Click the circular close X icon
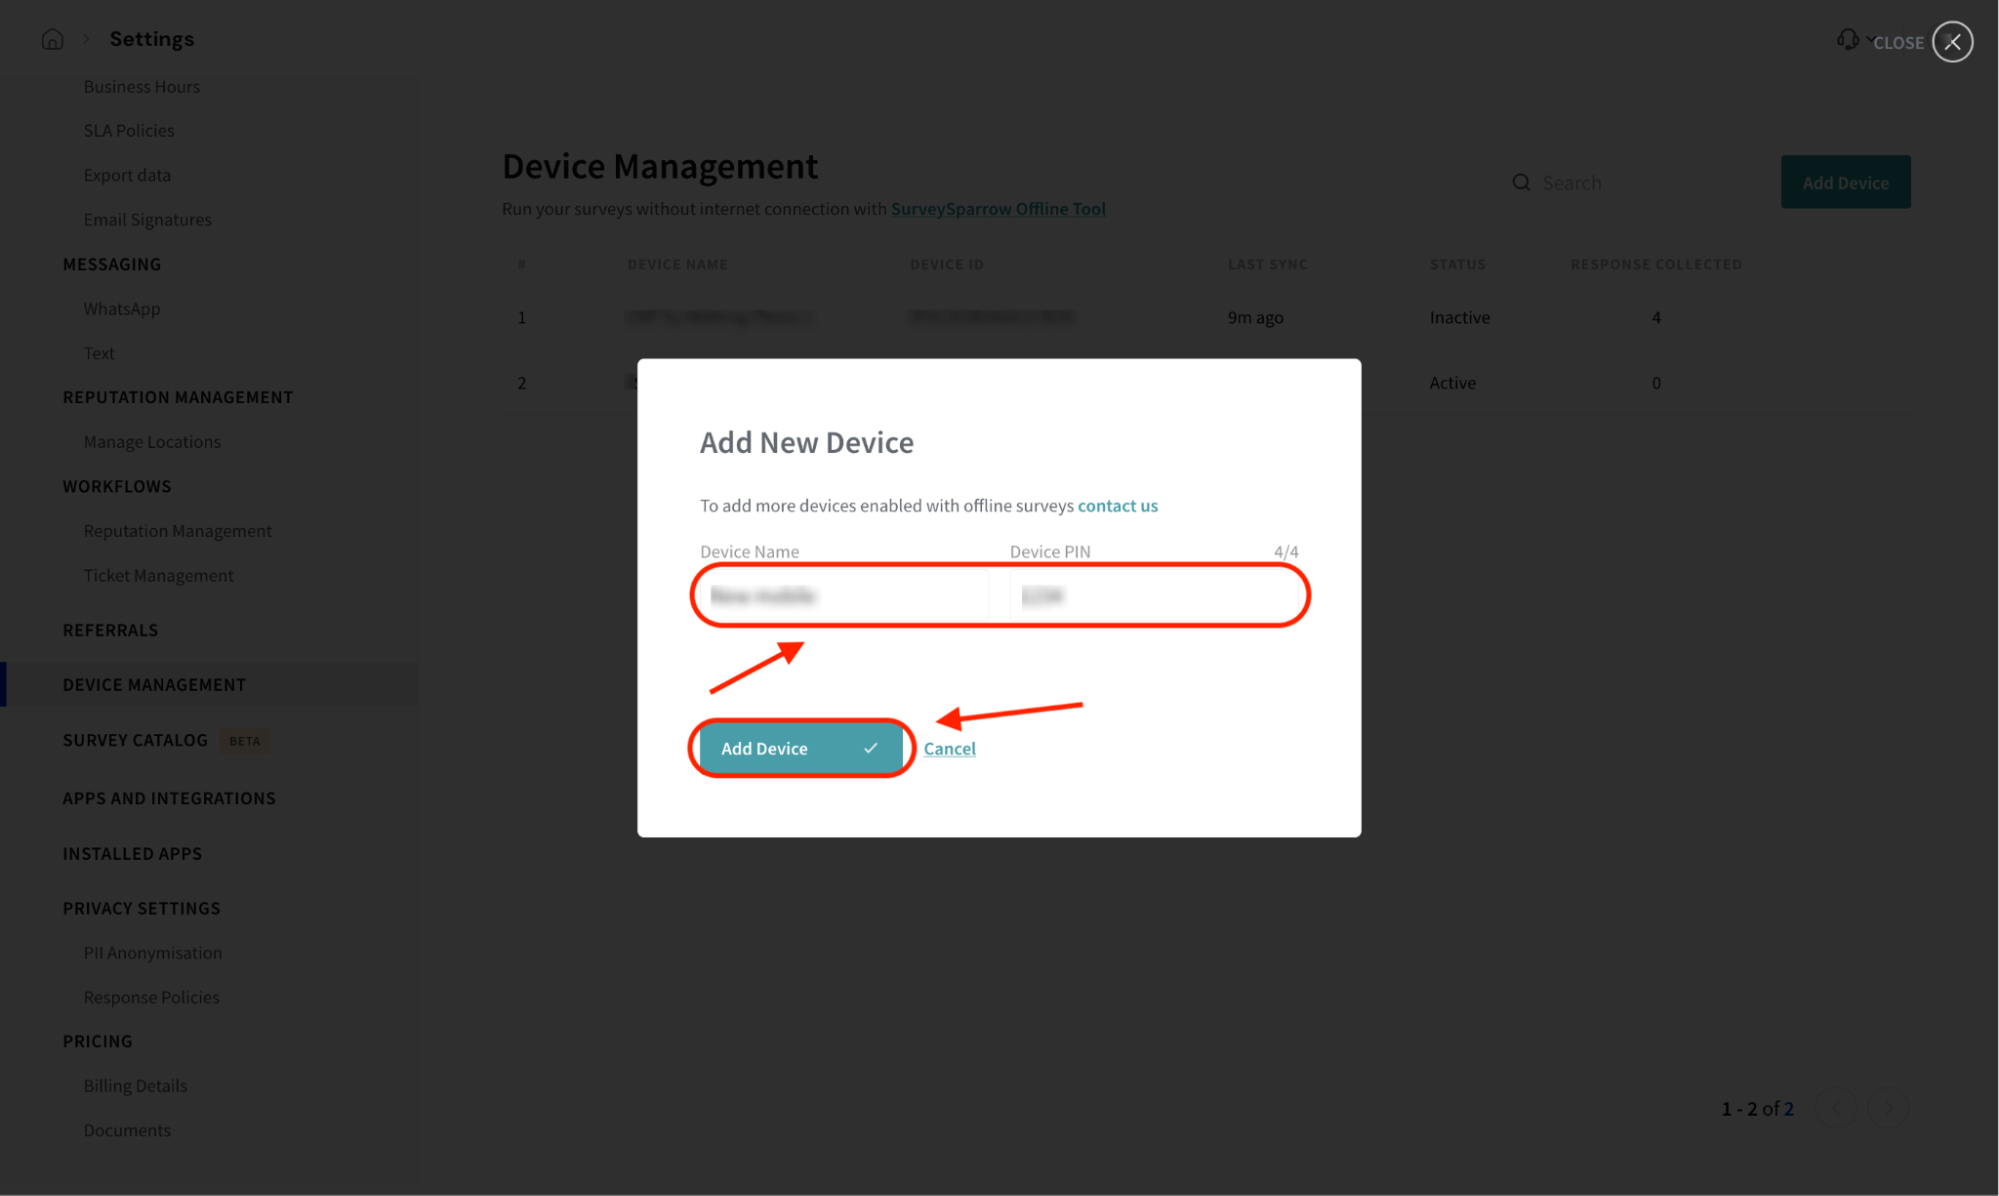 [1952, 42]
